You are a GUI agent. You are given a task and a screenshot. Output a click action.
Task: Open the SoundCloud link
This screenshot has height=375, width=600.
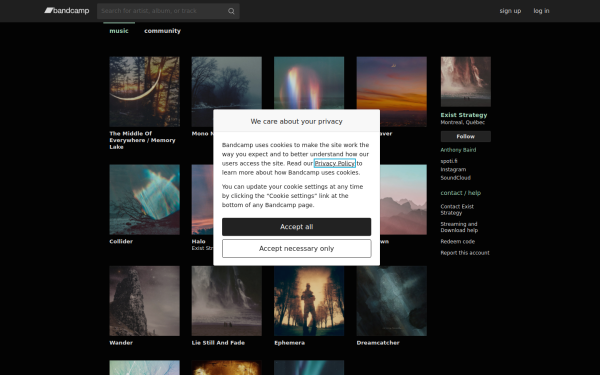coord(455,178)
